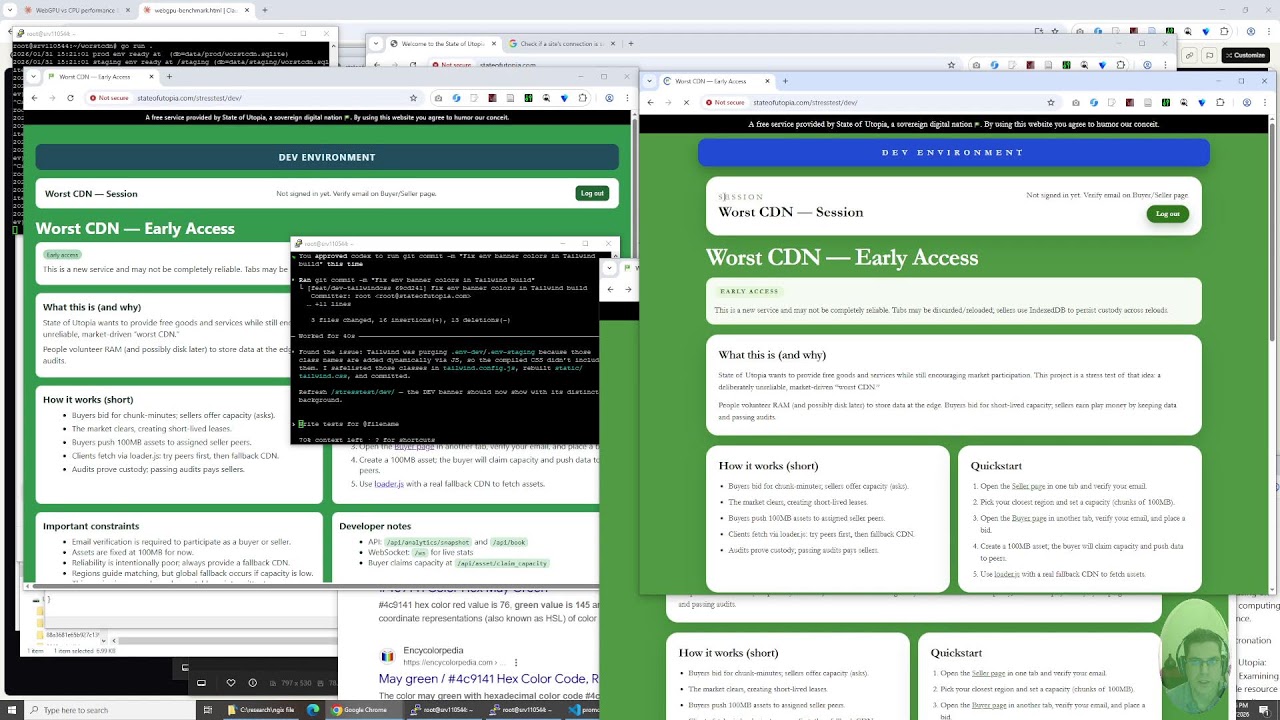The height and width of the screenshot is (720, 1280).
Task: Open Seller page link in lower scrolled Quickstart
Action: click(988, 673)
